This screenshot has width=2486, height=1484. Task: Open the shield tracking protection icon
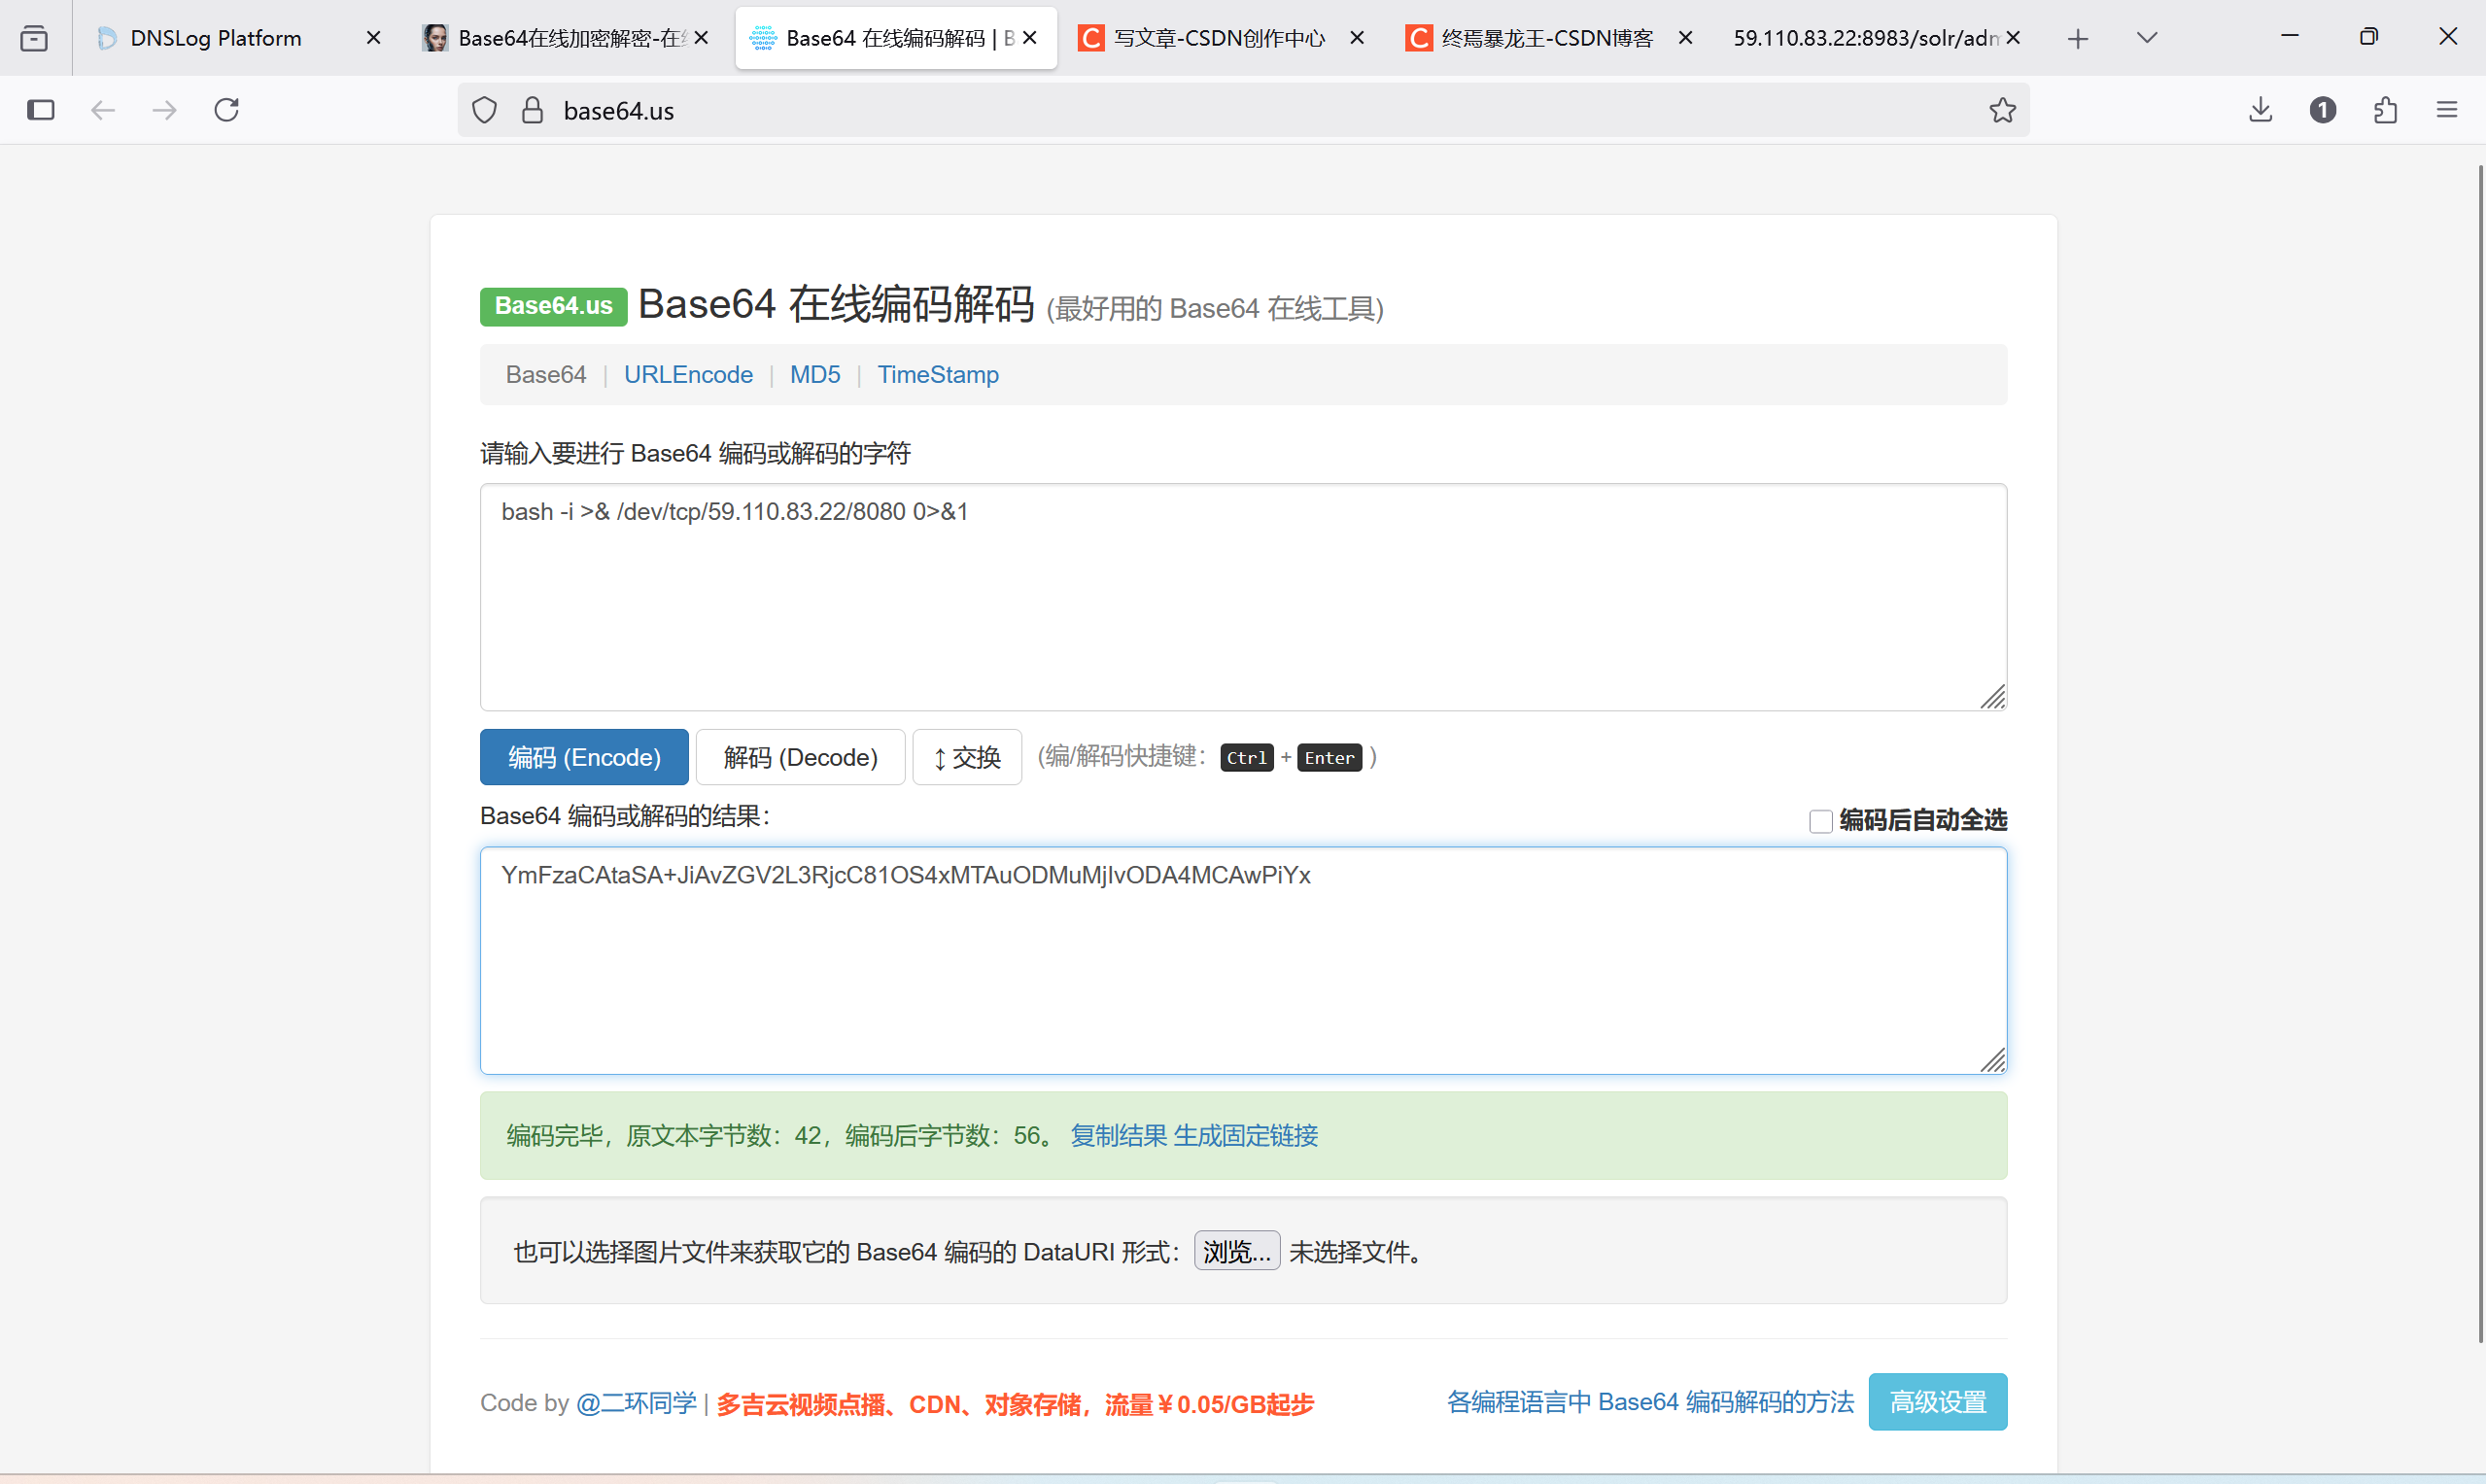tap(484, 110)
